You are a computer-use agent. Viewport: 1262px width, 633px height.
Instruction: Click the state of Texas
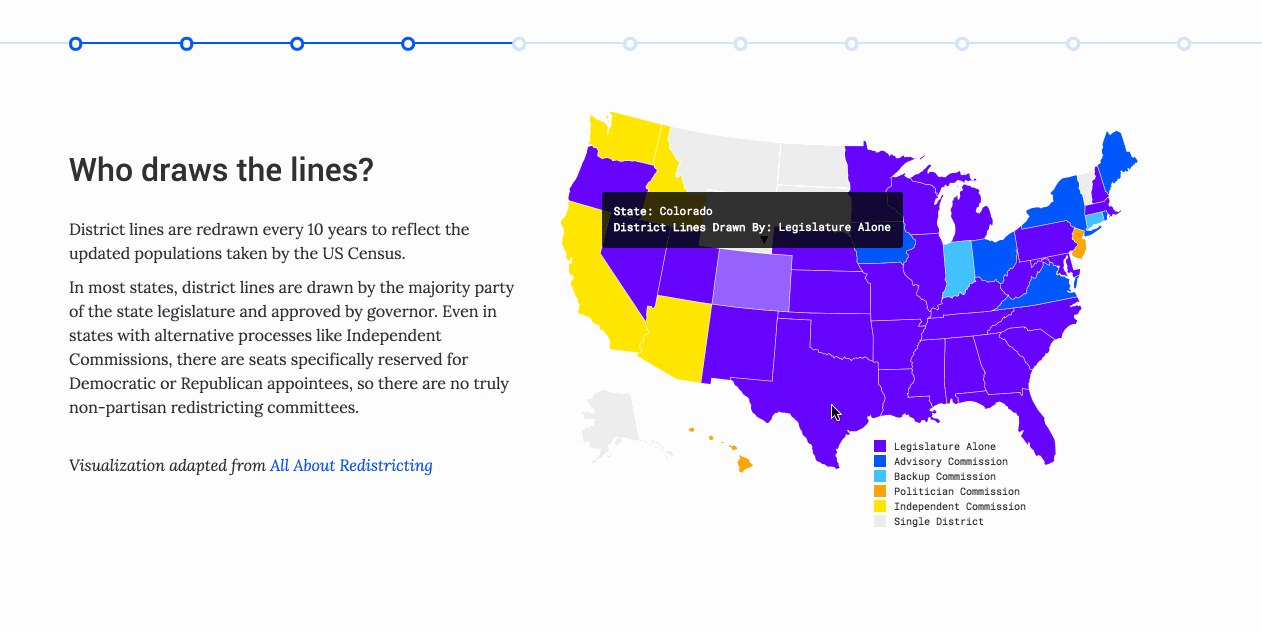tap(810, 385)
